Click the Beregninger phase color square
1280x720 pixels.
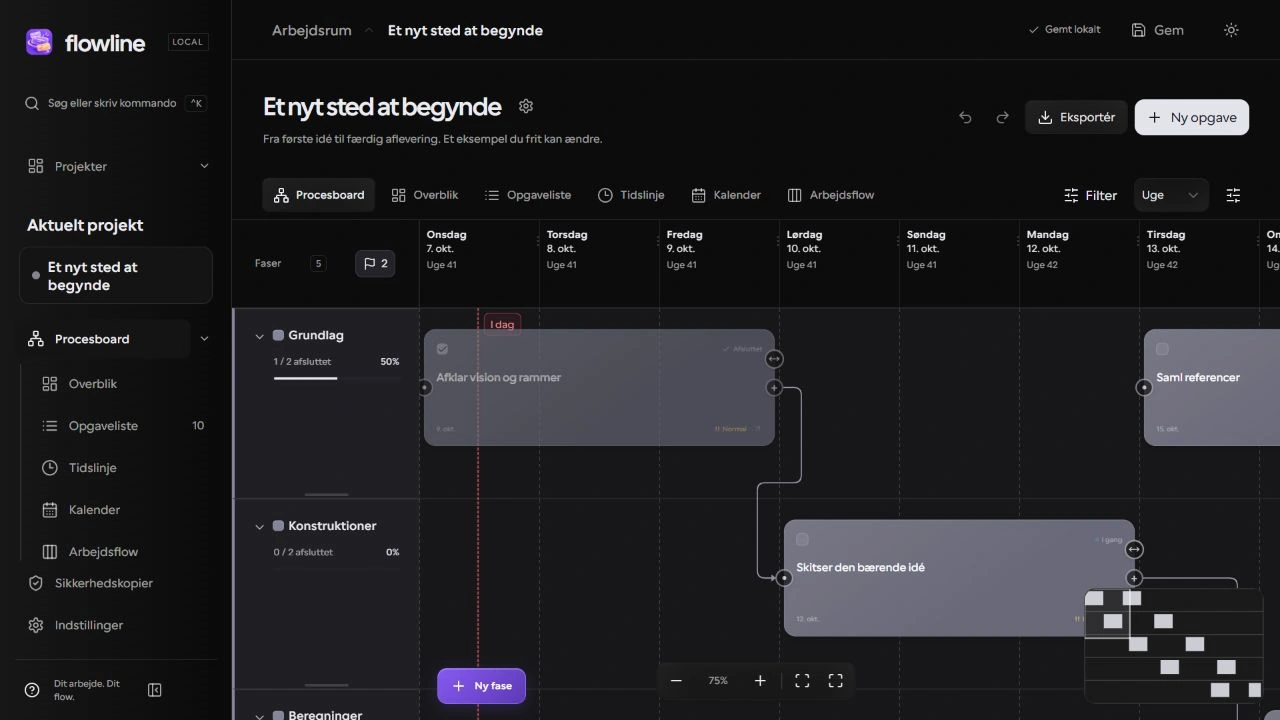(x=278, y=715)
